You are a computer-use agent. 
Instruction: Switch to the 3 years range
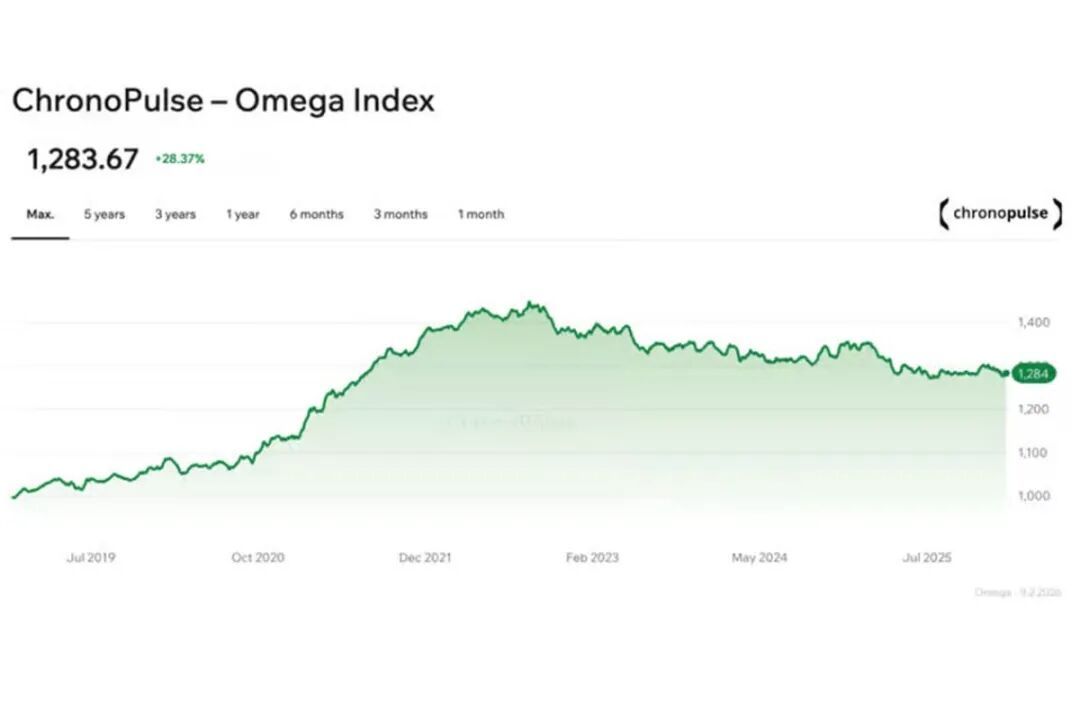click(175, 214)
